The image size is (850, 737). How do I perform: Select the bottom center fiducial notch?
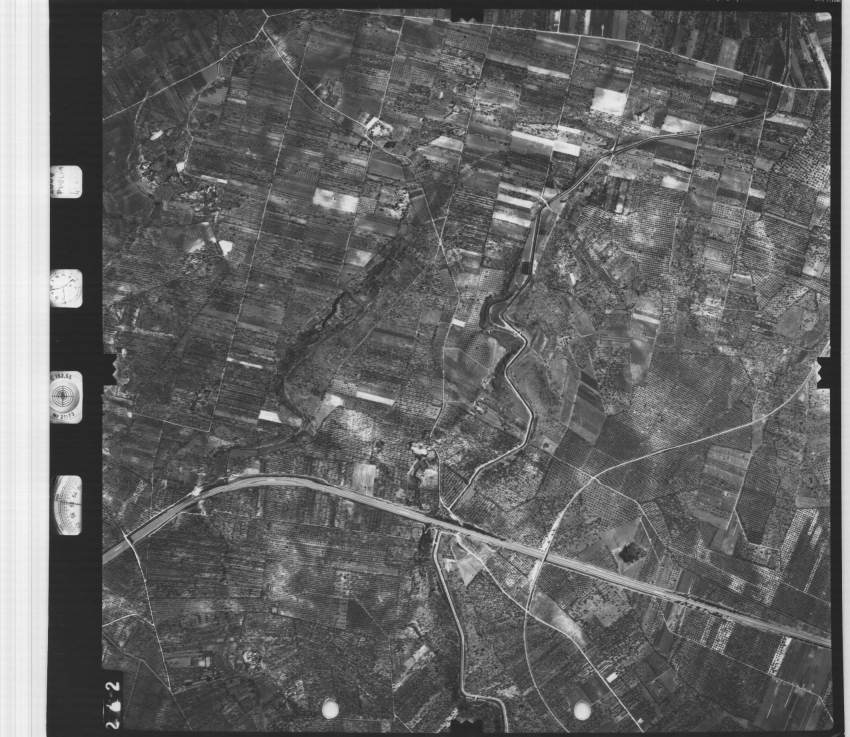466,724
